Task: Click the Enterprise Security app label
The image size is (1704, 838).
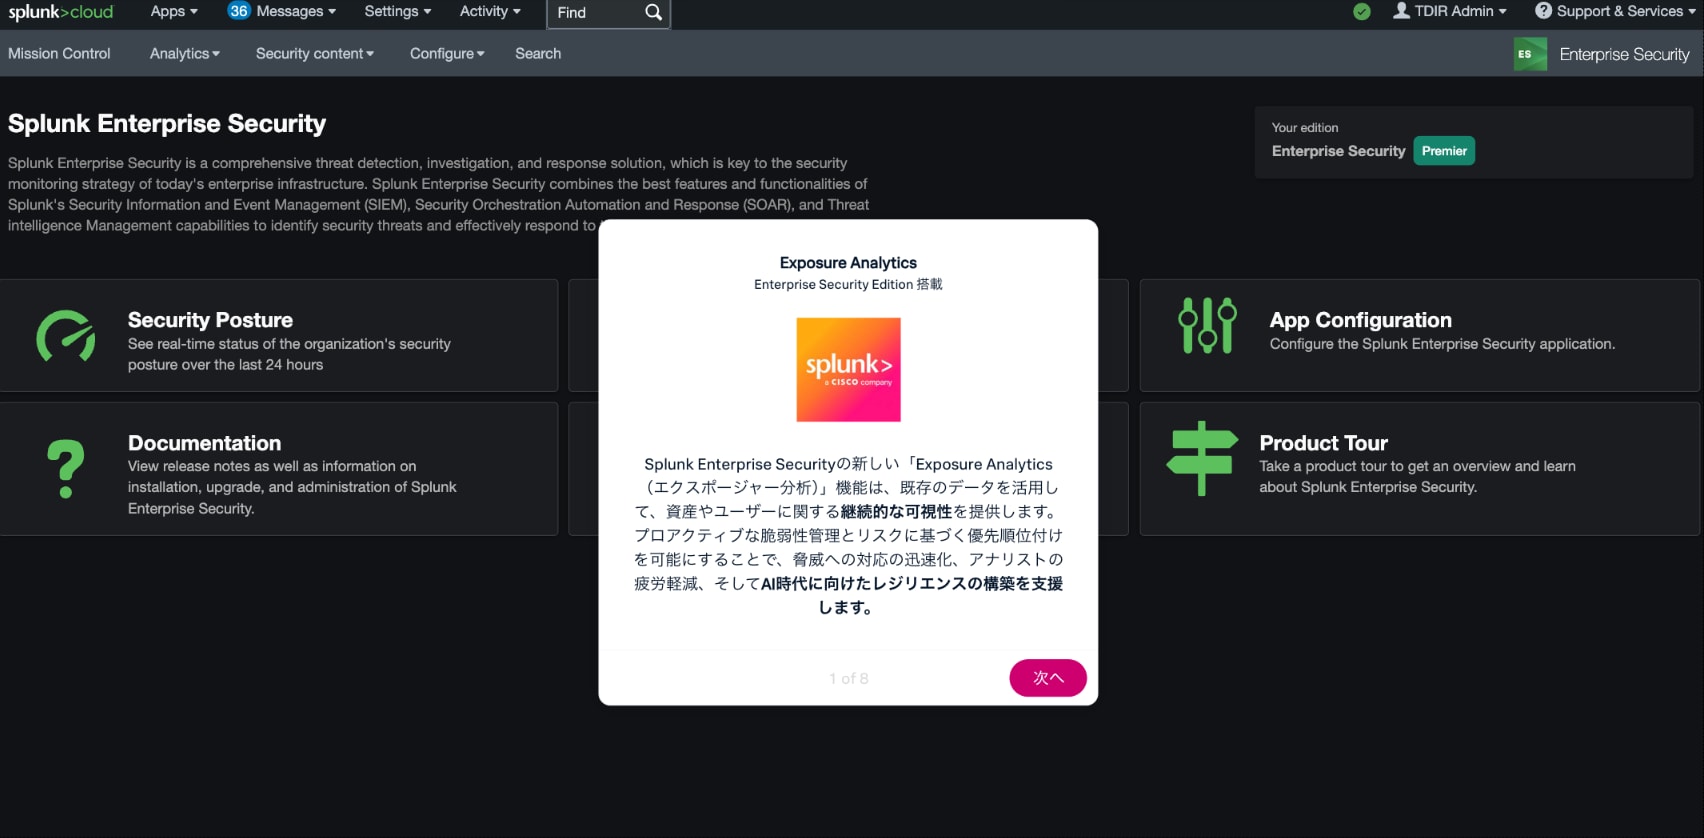Action: point(1624,54)
